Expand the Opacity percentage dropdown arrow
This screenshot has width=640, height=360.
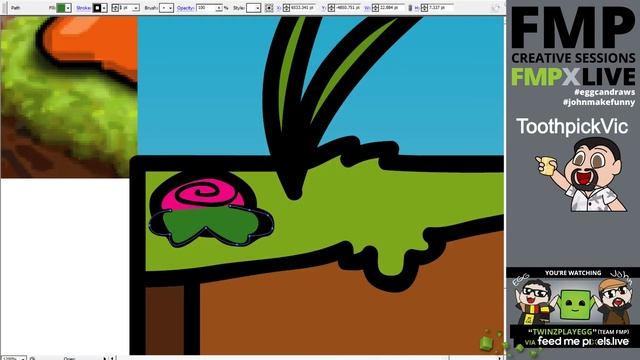[220, 8]
